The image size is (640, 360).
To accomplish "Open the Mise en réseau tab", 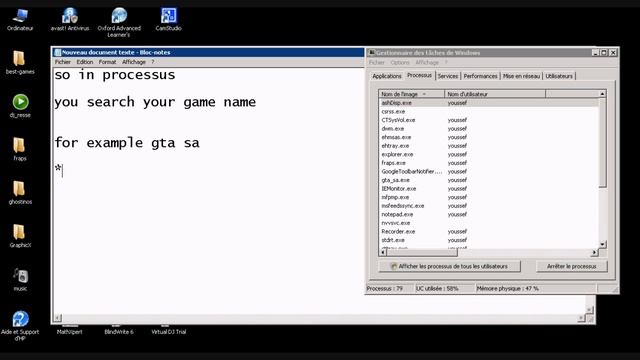I will pyautogui.click(x=521, y=76).
